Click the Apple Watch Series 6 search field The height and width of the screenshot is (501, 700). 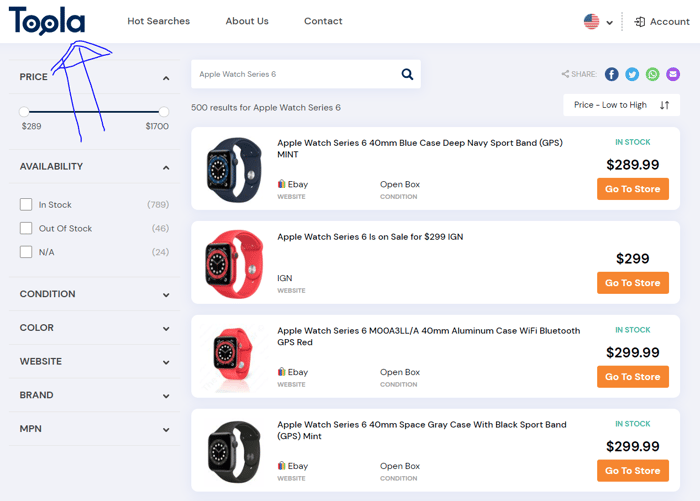[295, 74]
